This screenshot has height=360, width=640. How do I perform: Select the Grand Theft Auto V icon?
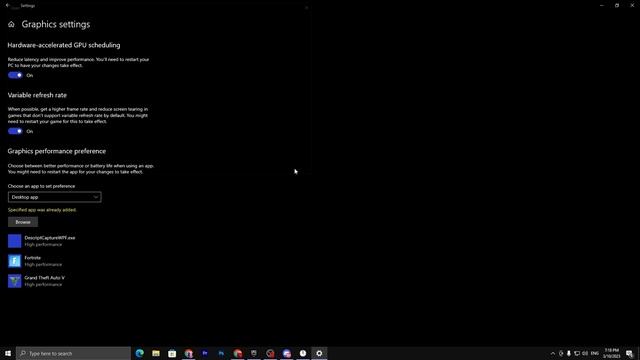tap(15, 281)
